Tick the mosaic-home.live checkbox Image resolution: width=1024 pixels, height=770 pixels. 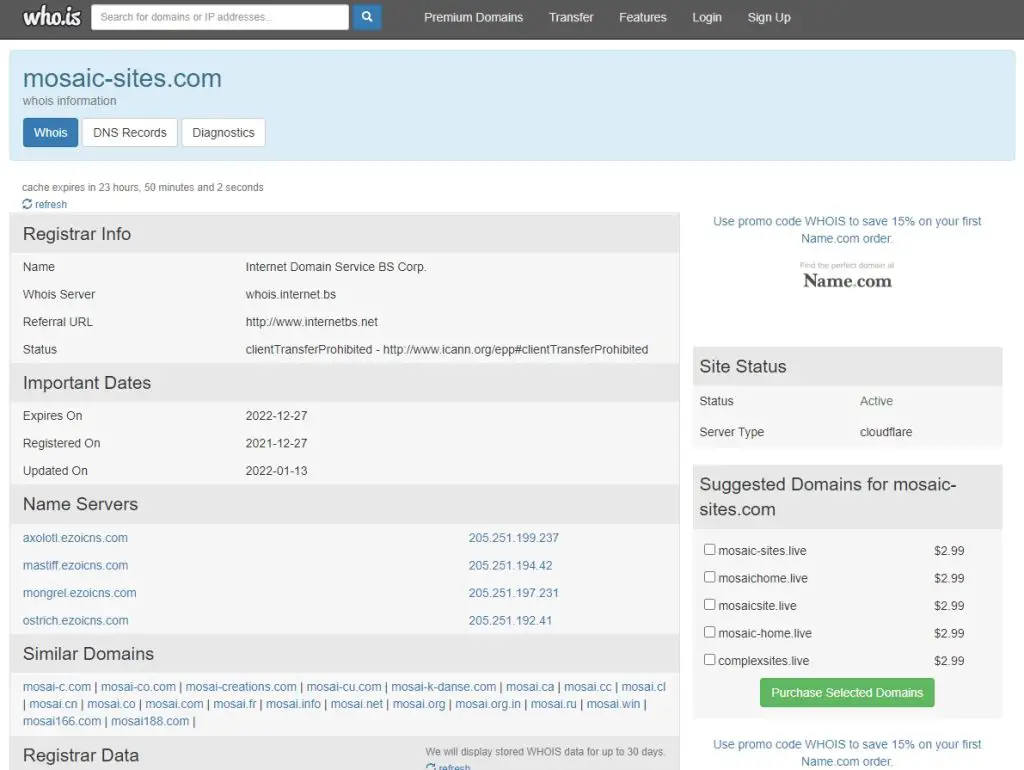709,632
